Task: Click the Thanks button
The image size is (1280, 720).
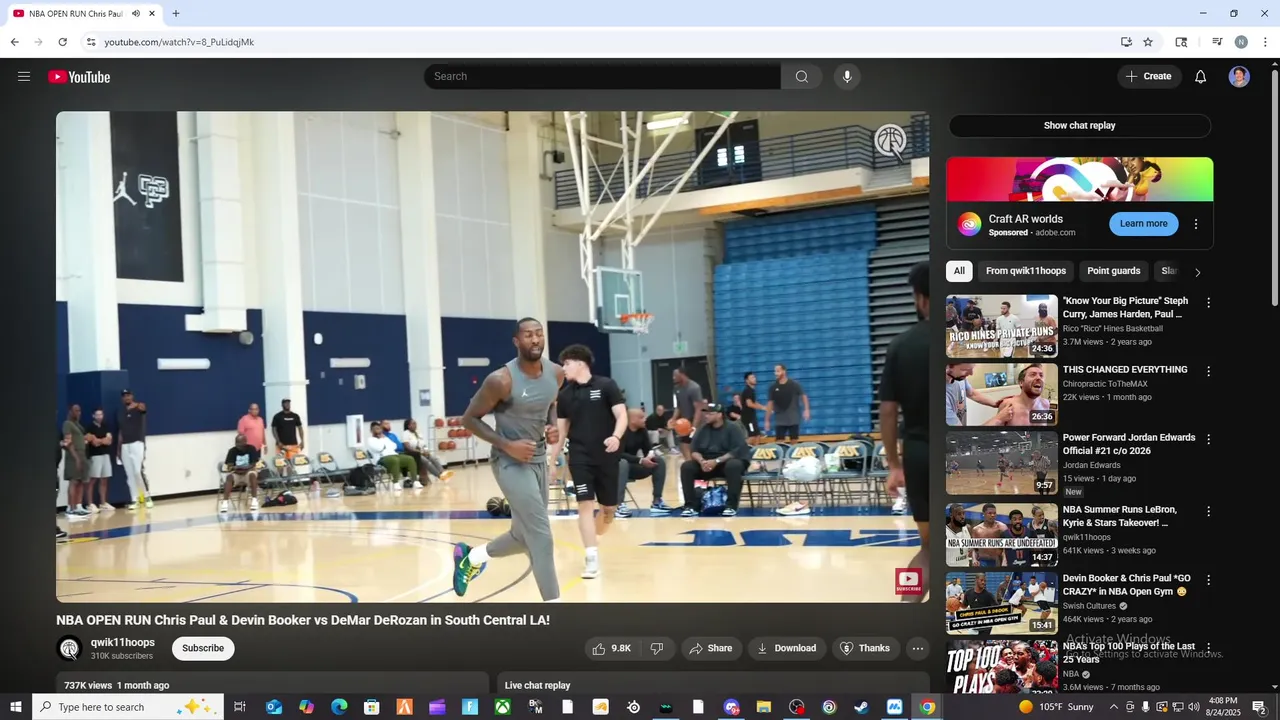Action: [865, 648]
